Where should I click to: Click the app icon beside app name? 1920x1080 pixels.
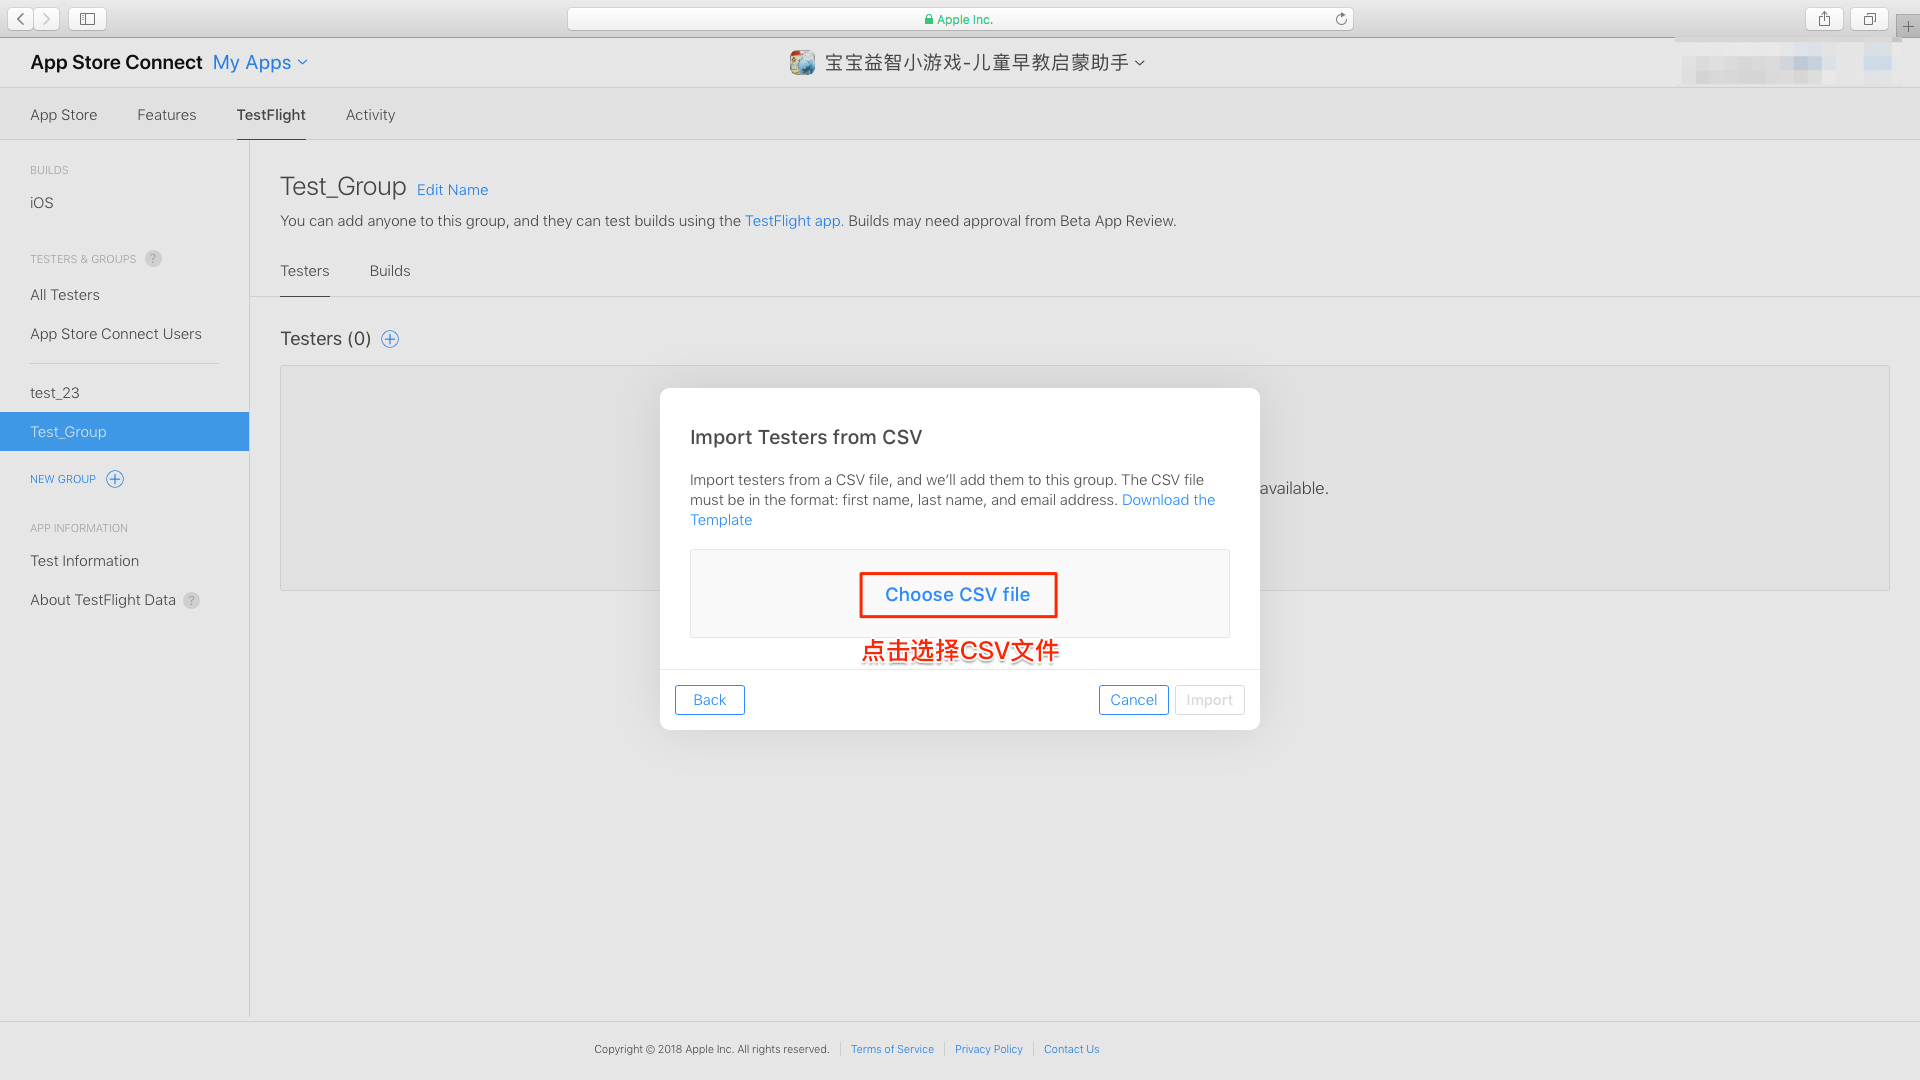802,63
